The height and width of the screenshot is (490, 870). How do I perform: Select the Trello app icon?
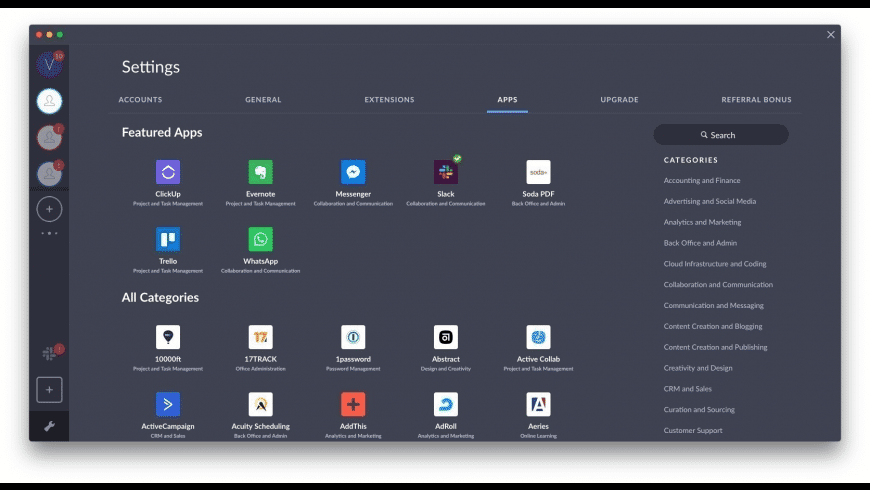point(168,239)
